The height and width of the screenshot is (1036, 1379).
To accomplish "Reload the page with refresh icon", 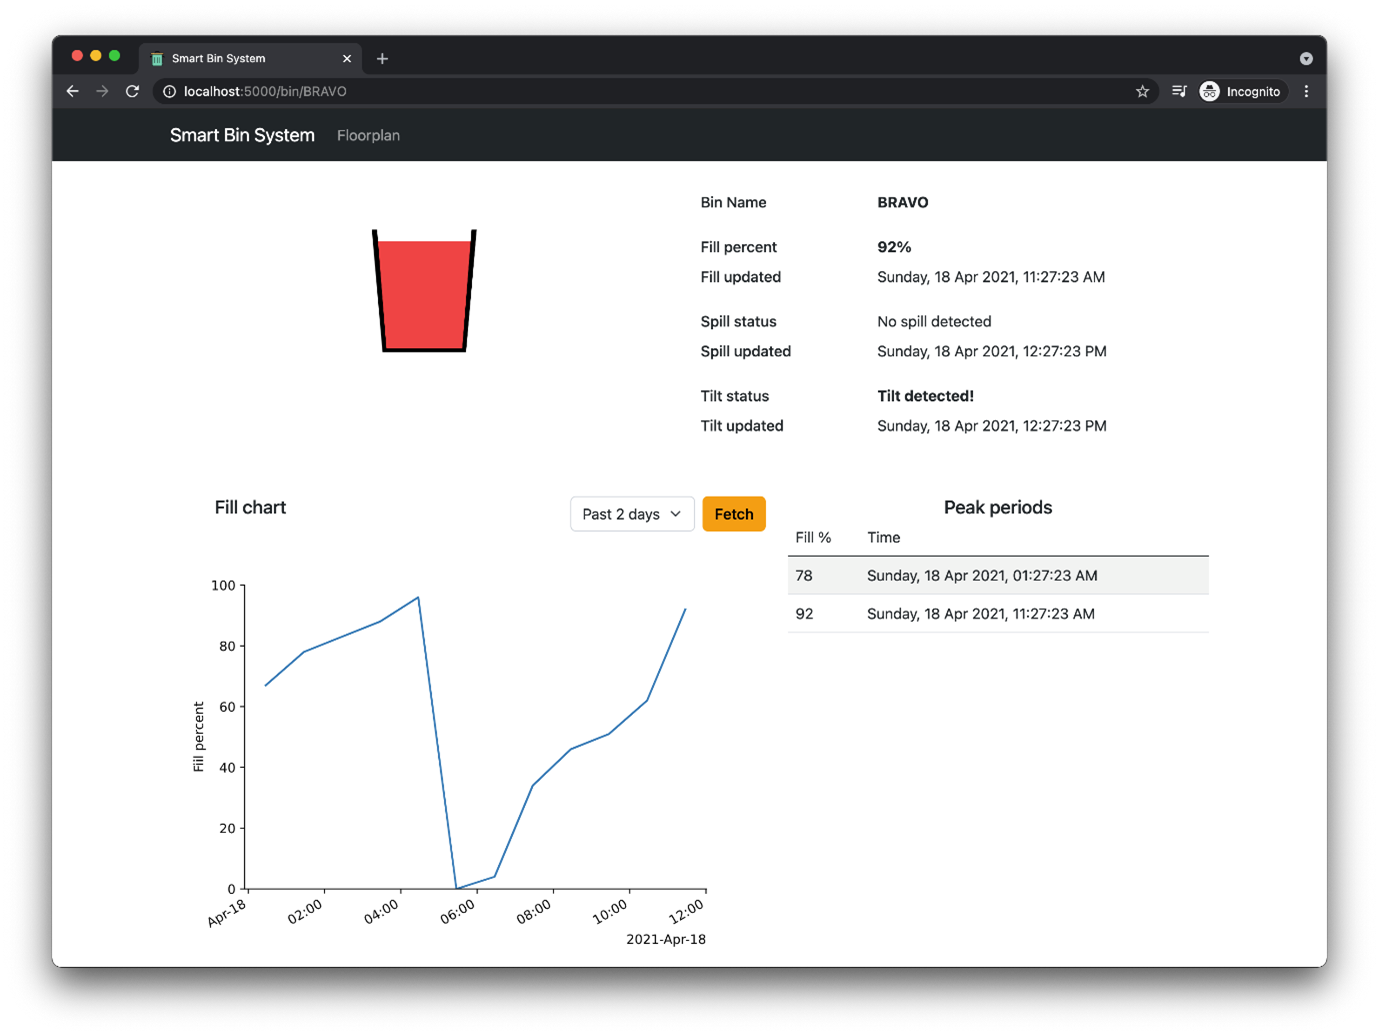I will [132, 91].
